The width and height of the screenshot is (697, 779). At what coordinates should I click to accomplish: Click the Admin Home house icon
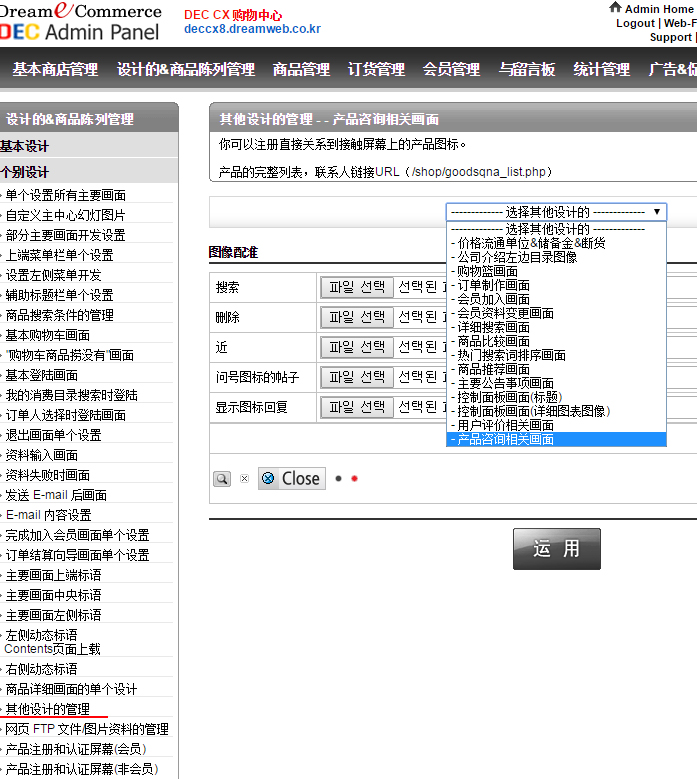coord(615,8)
